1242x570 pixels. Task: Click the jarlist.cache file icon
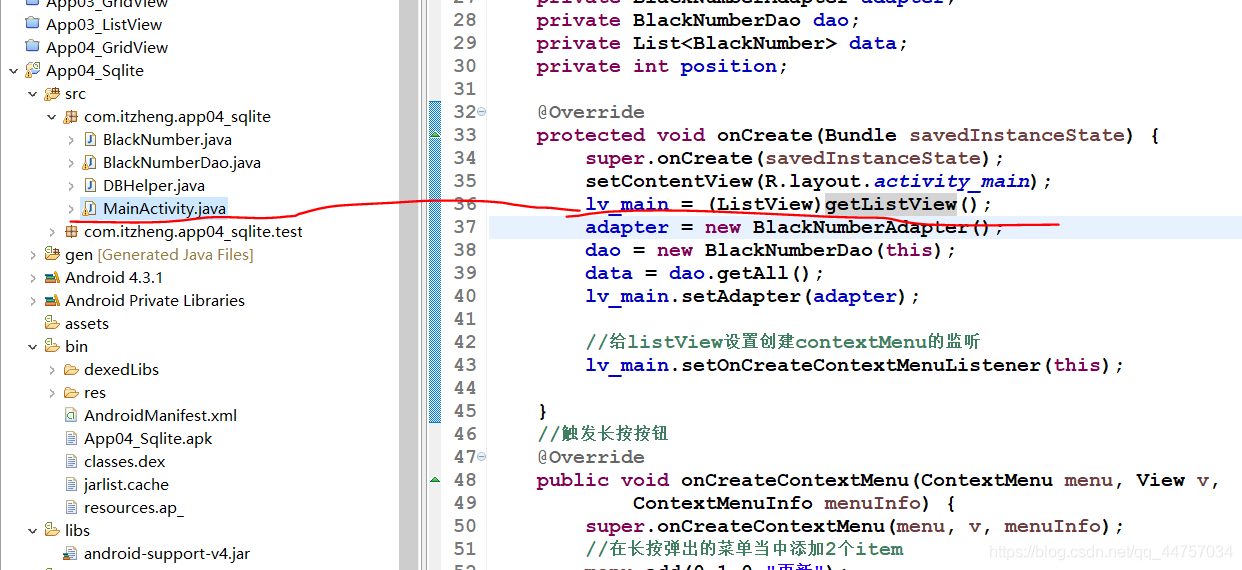[x=71, y=484]
